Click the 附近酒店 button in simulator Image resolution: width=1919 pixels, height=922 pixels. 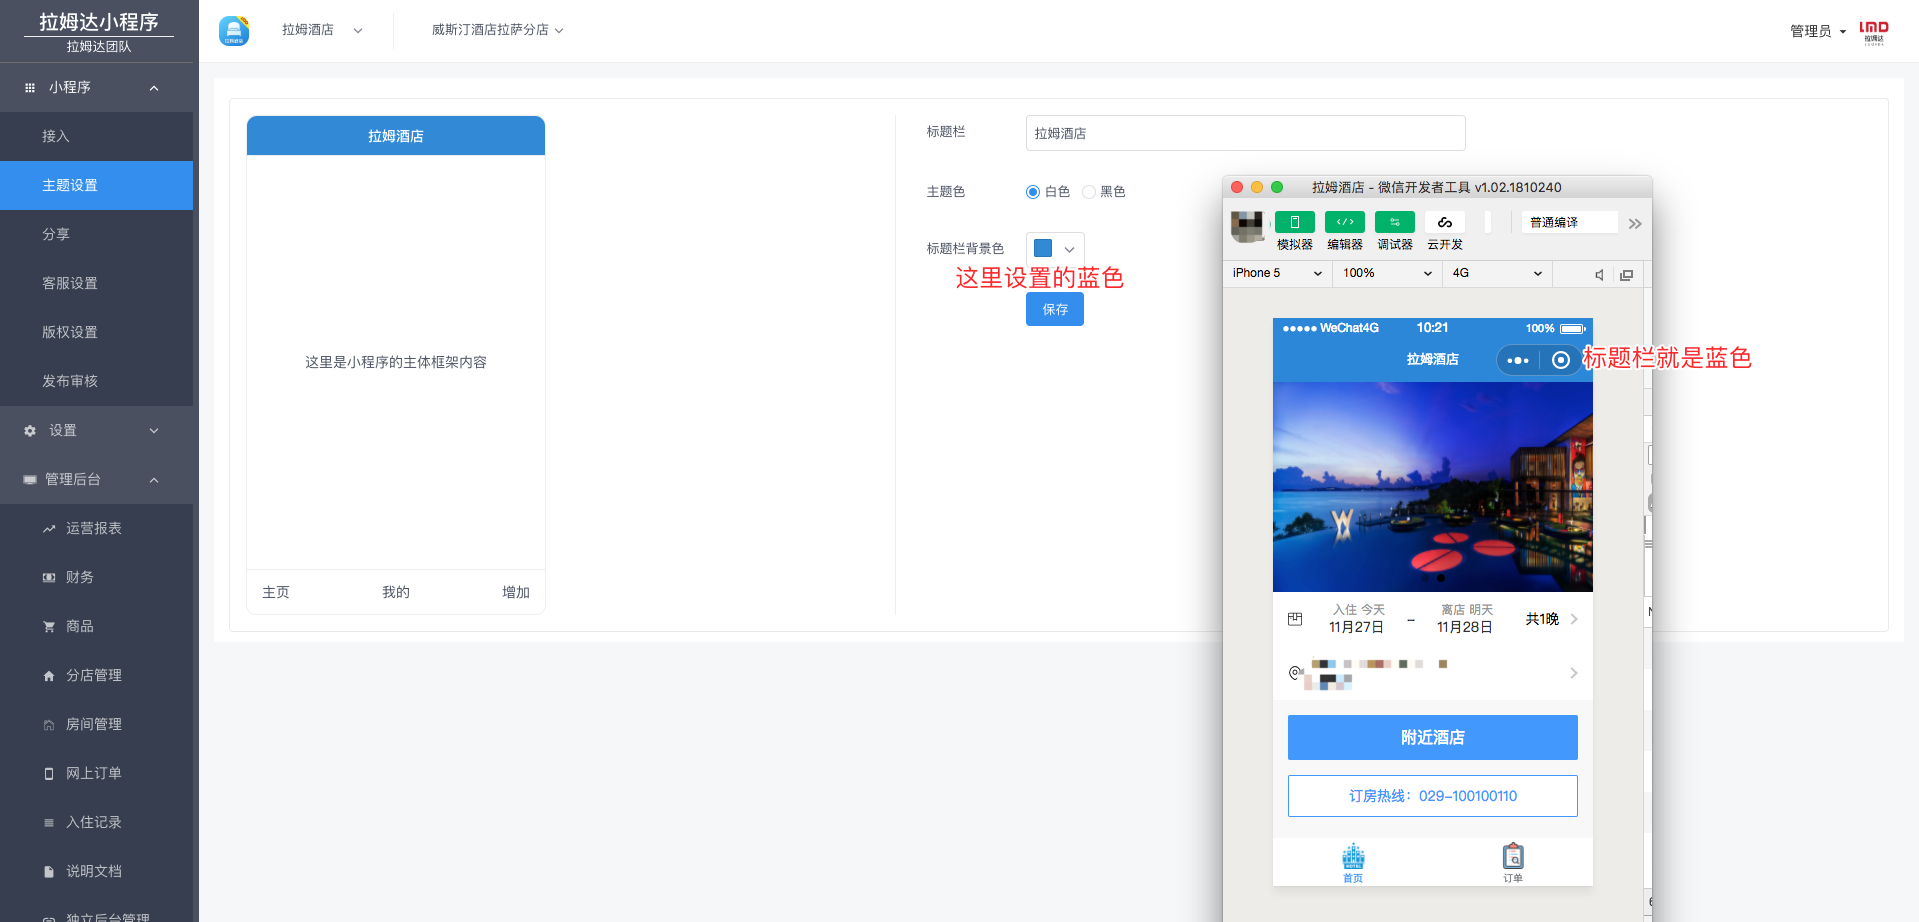coord(1432,737)
